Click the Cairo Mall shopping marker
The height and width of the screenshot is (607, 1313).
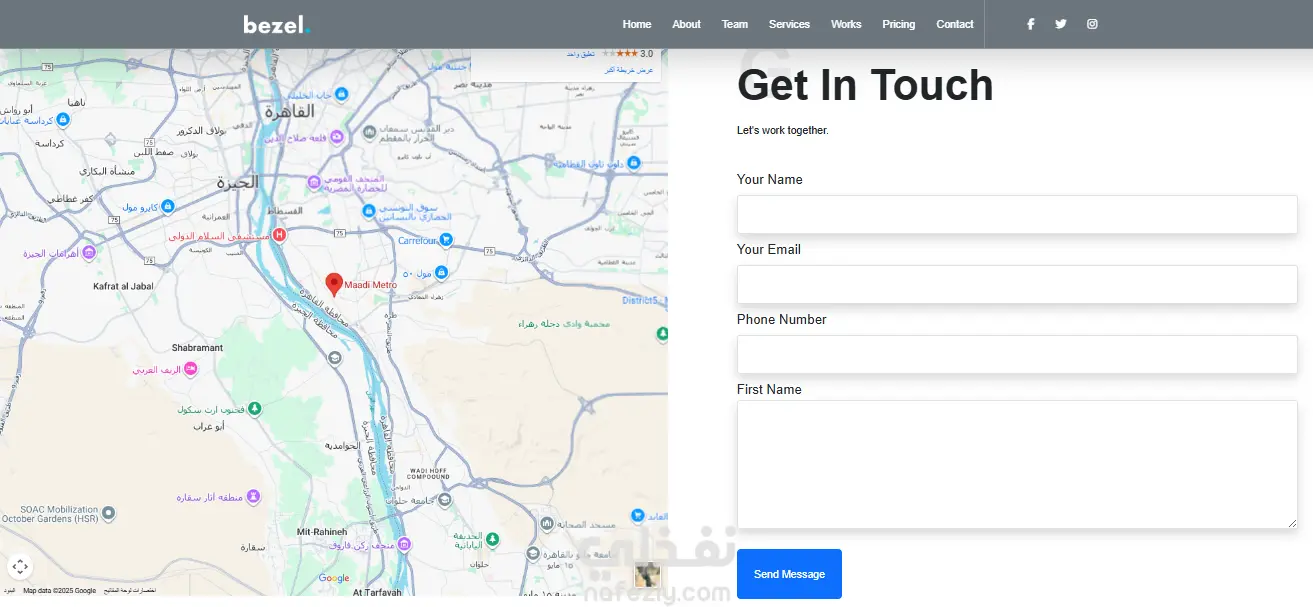point(167,206)
